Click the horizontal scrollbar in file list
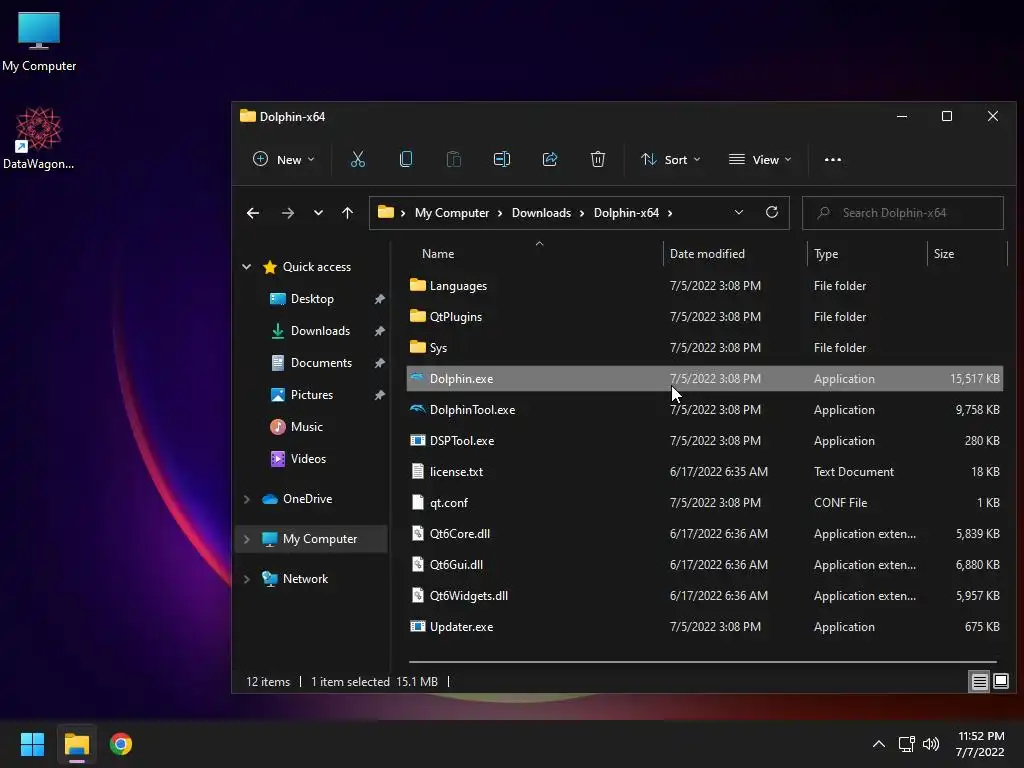 (703, 662)
